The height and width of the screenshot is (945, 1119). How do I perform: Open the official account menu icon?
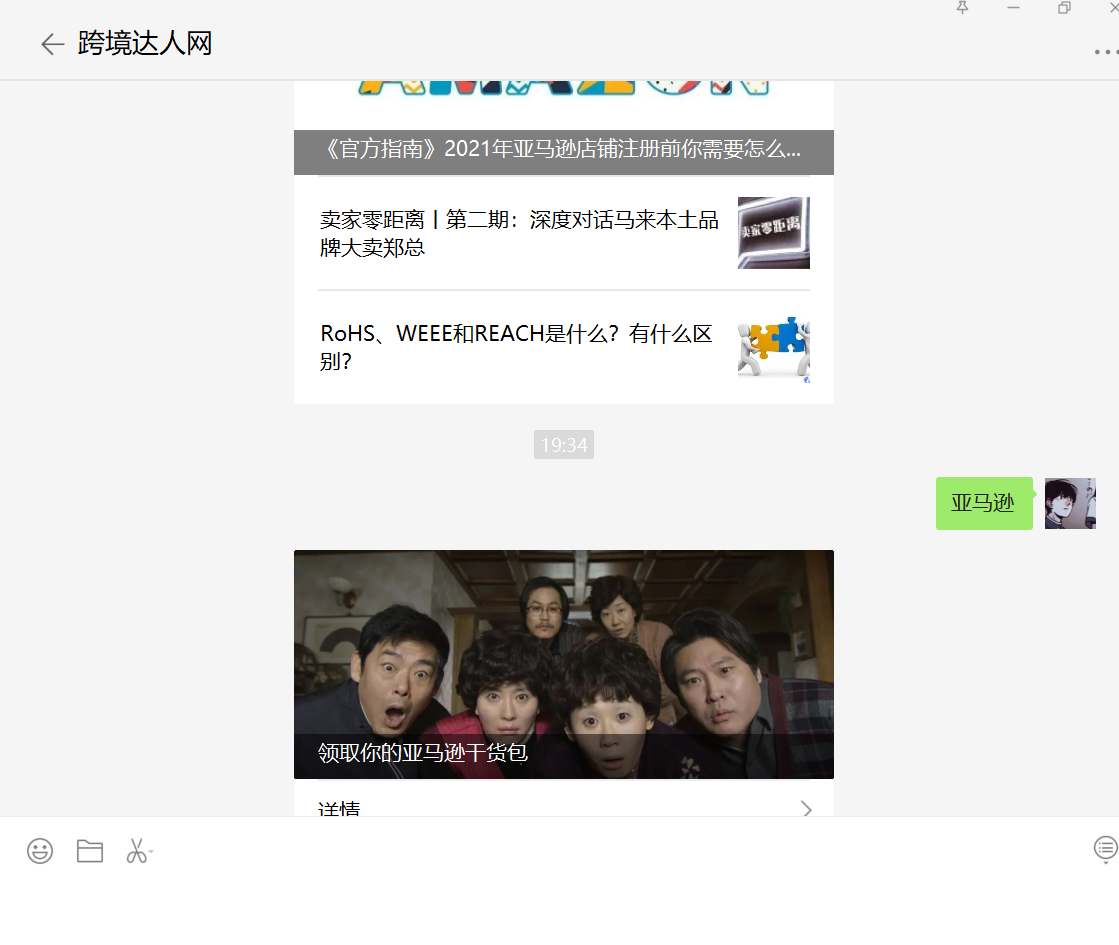(1105, 849)
